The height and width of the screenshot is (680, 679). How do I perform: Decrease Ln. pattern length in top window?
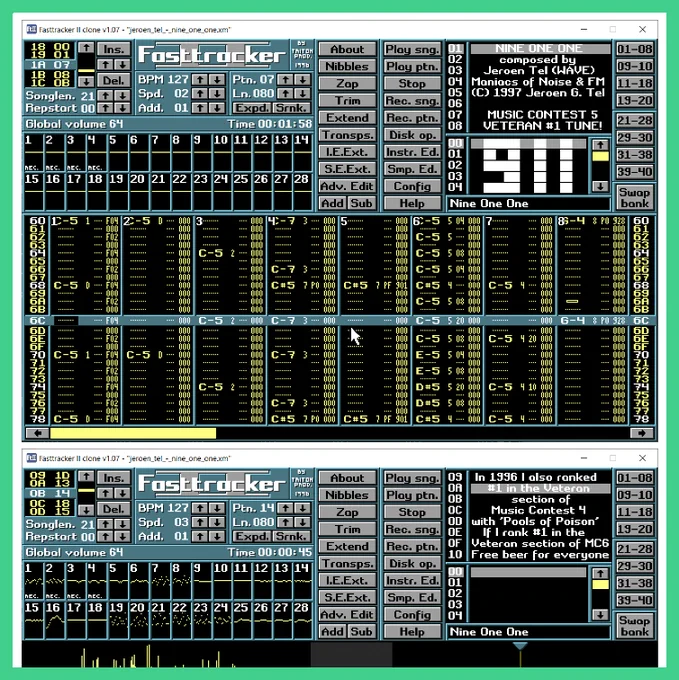303,94
